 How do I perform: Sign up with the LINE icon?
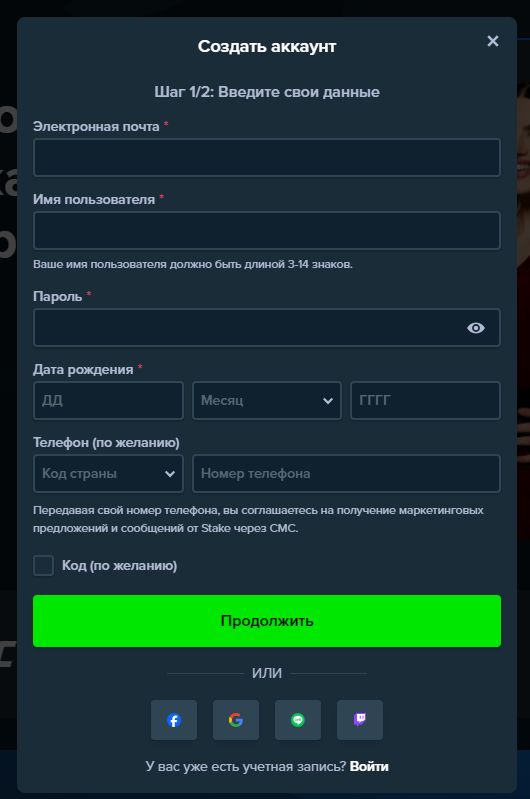click(x=298, y=720)
